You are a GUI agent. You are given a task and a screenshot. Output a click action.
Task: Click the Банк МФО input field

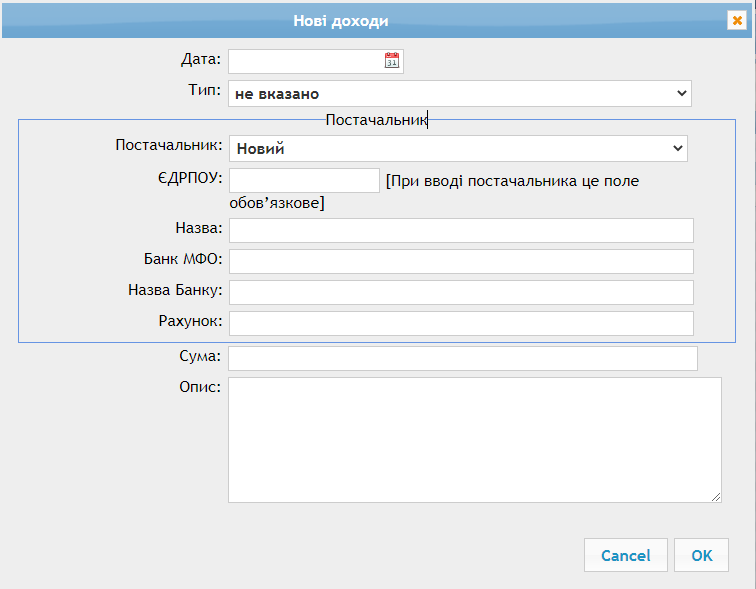point(461,261)
